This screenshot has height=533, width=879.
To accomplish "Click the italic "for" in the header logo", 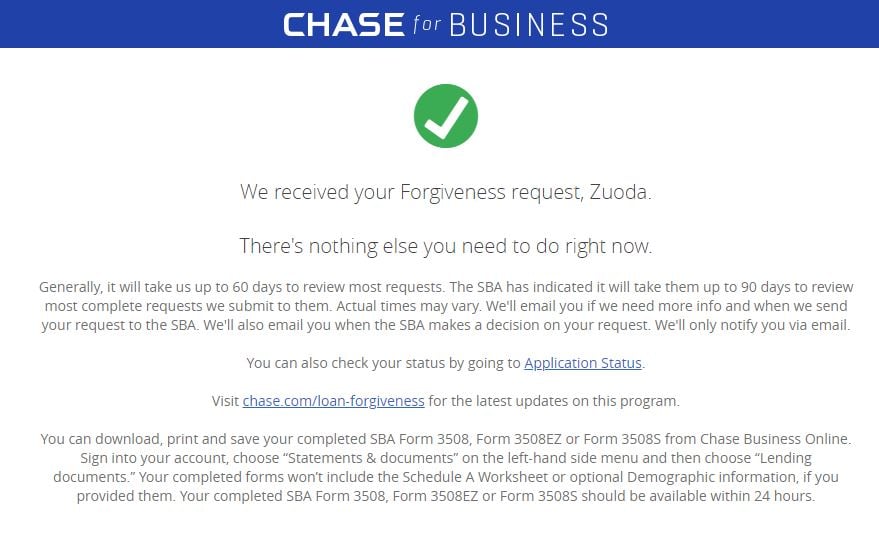I will click(426, 24).
